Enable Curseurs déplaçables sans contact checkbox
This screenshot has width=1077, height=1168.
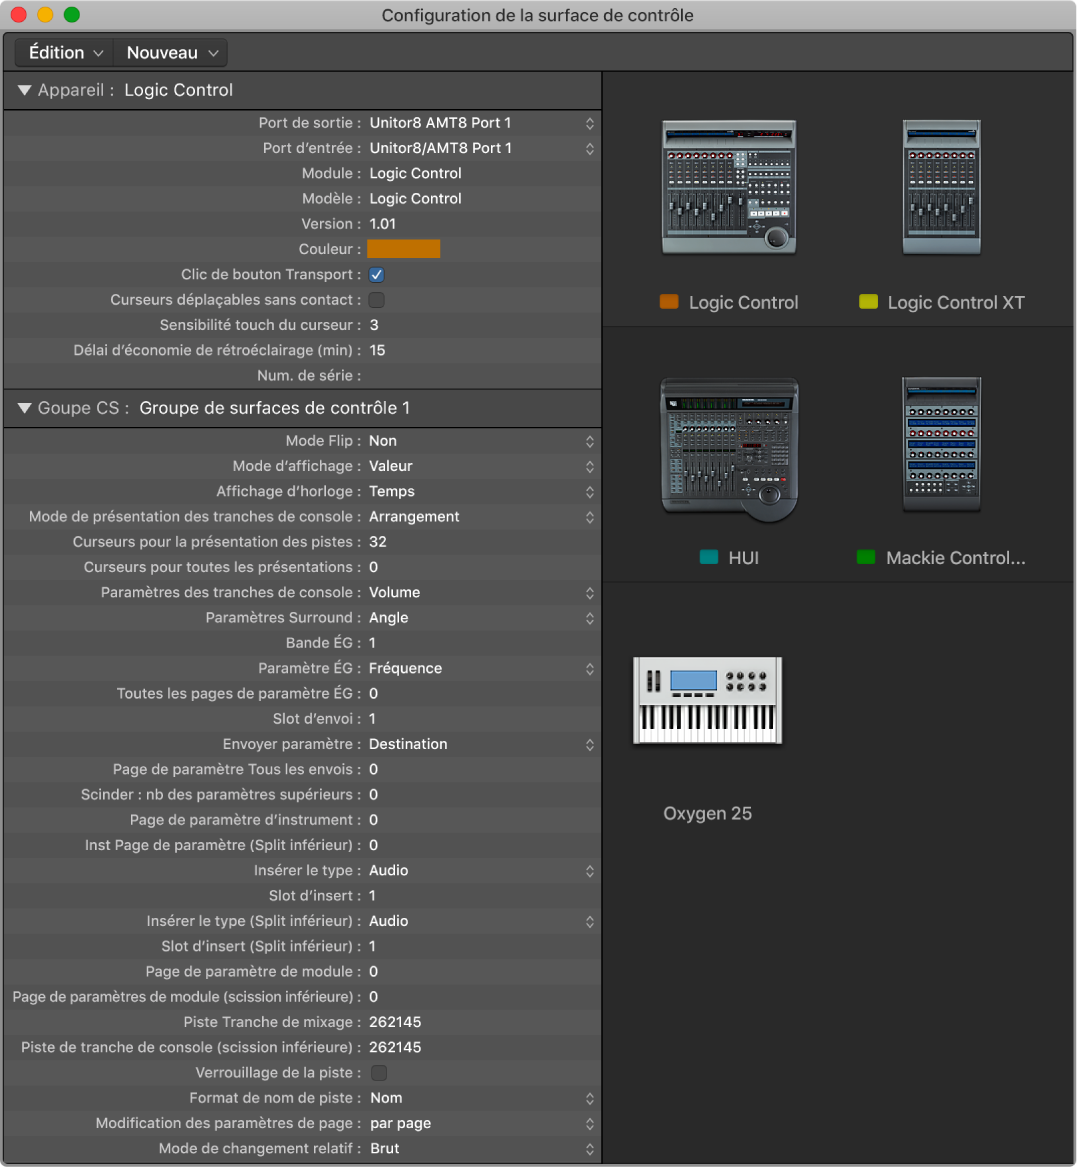coord(377,300)
